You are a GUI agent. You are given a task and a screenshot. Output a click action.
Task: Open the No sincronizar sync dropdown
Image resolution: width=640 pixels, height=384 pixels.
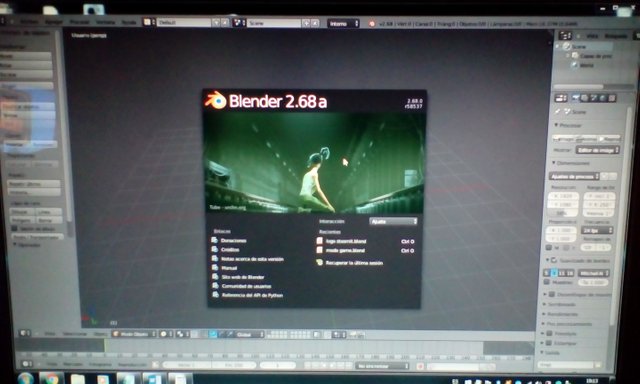tap(382, 366)
